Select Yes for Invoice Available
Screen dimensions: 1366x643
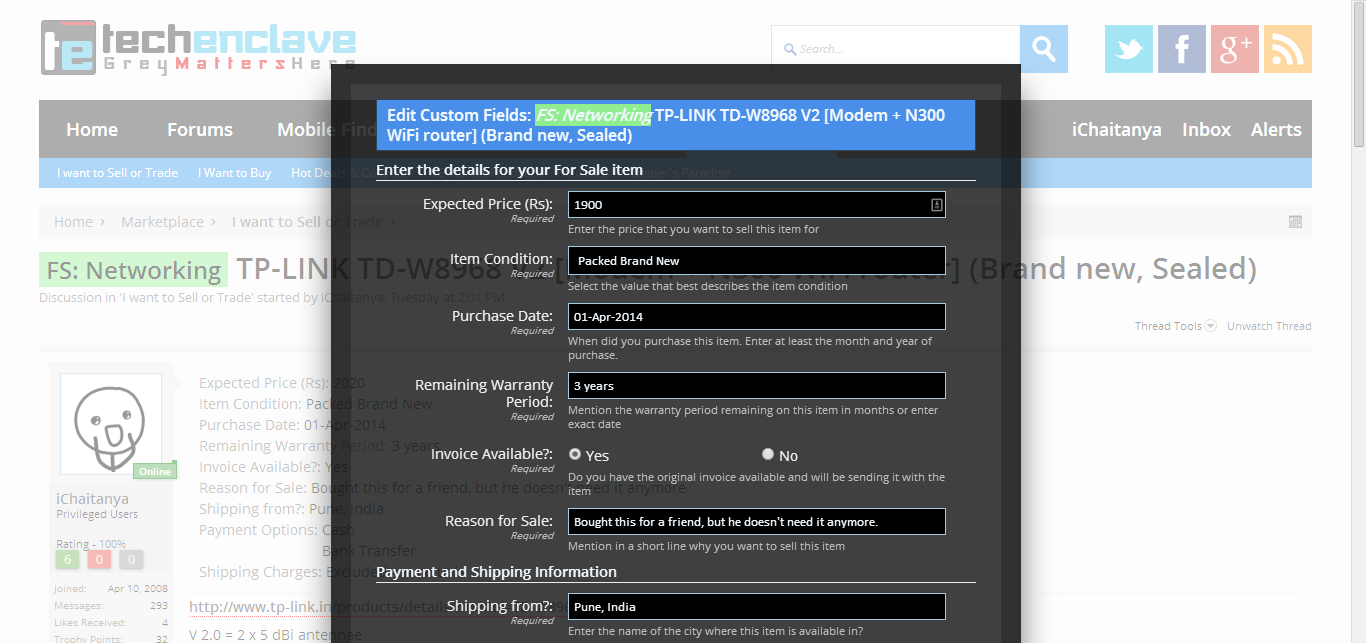(x=575, y=454)
